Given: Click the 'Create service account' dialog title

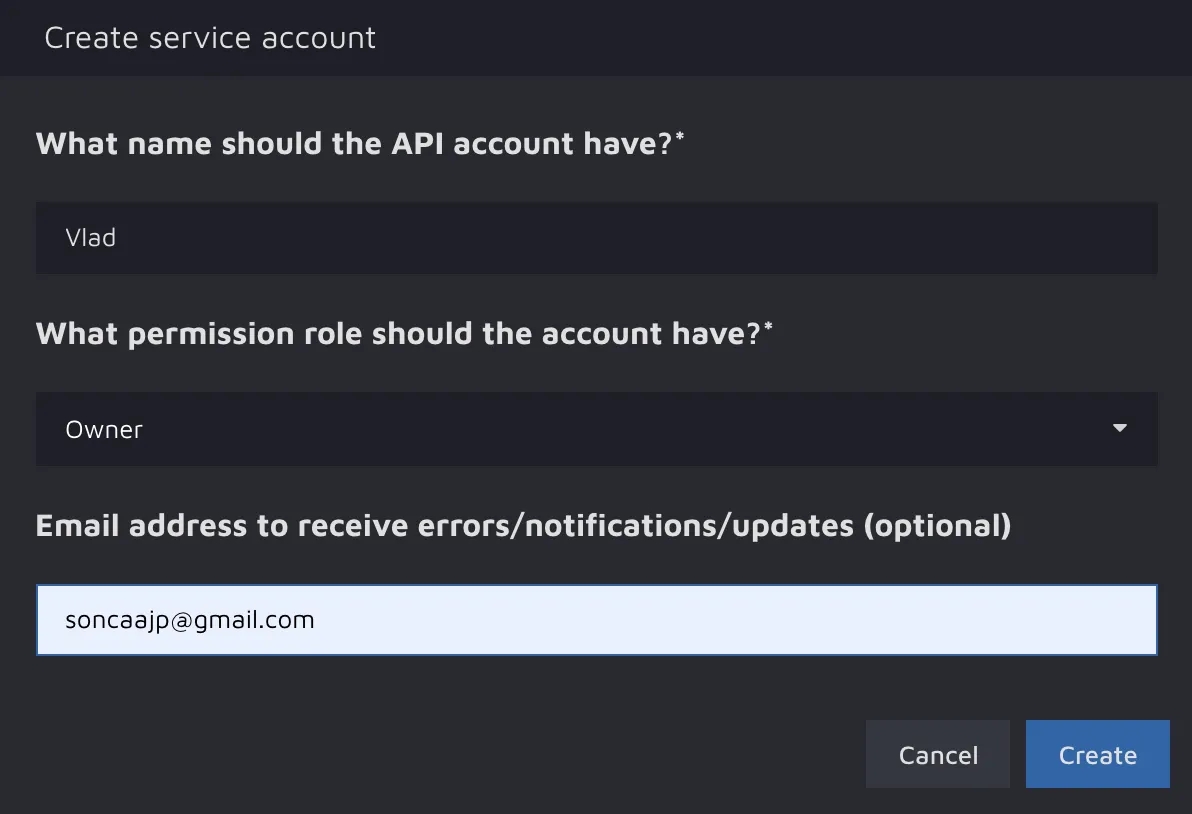Looking at the screenshot, I should click(x=210, y=38).
